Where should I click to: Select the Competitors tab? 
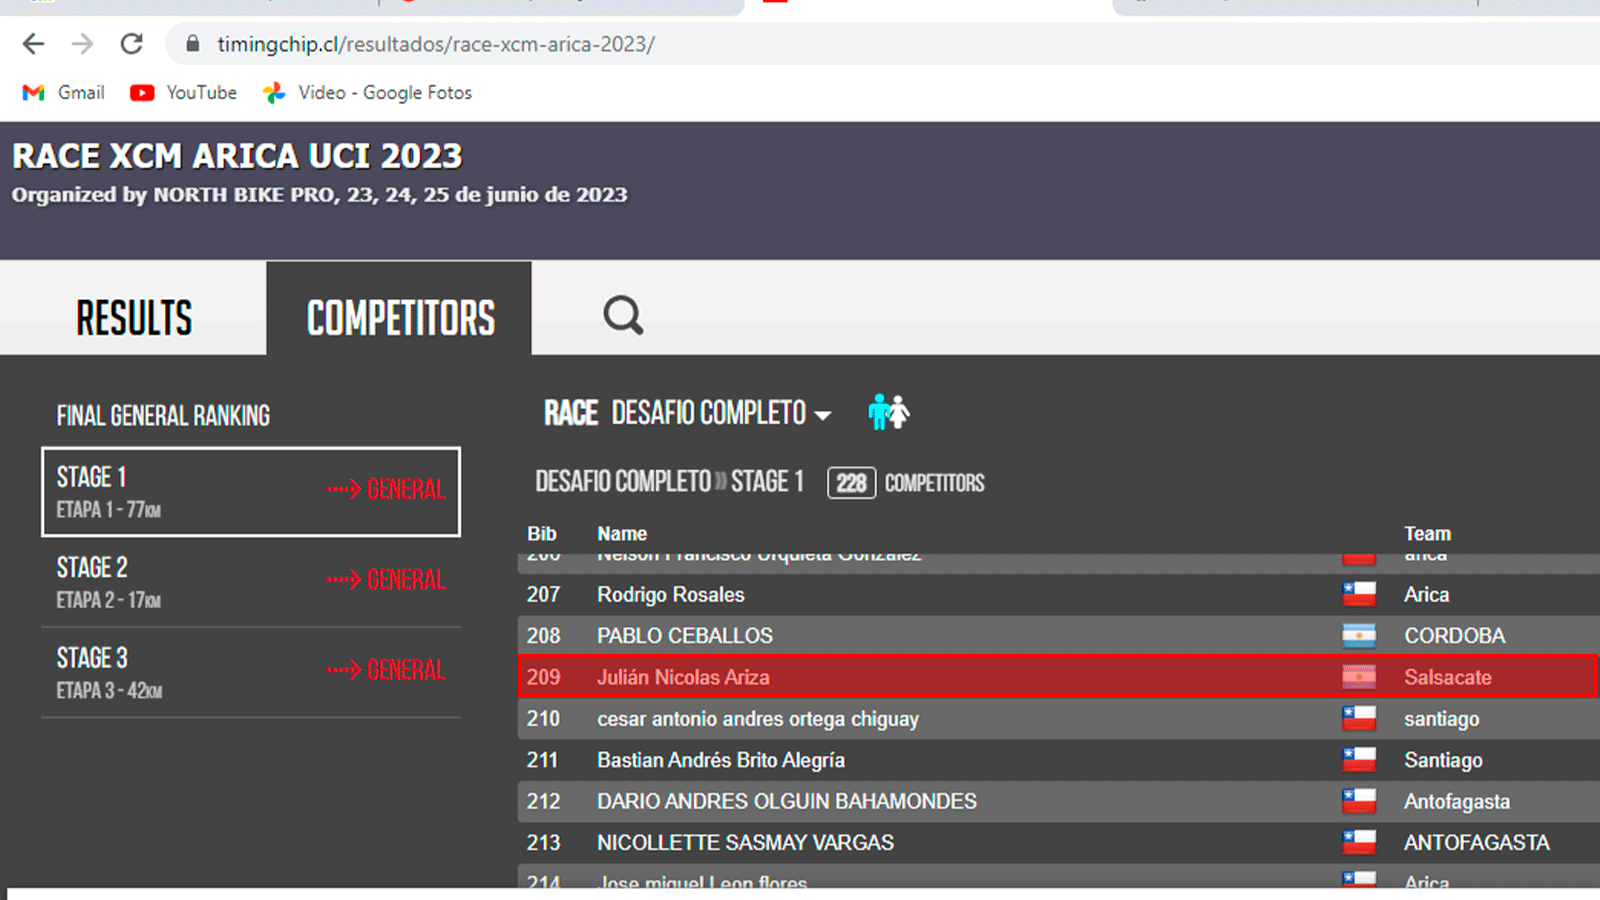[400, 318]
